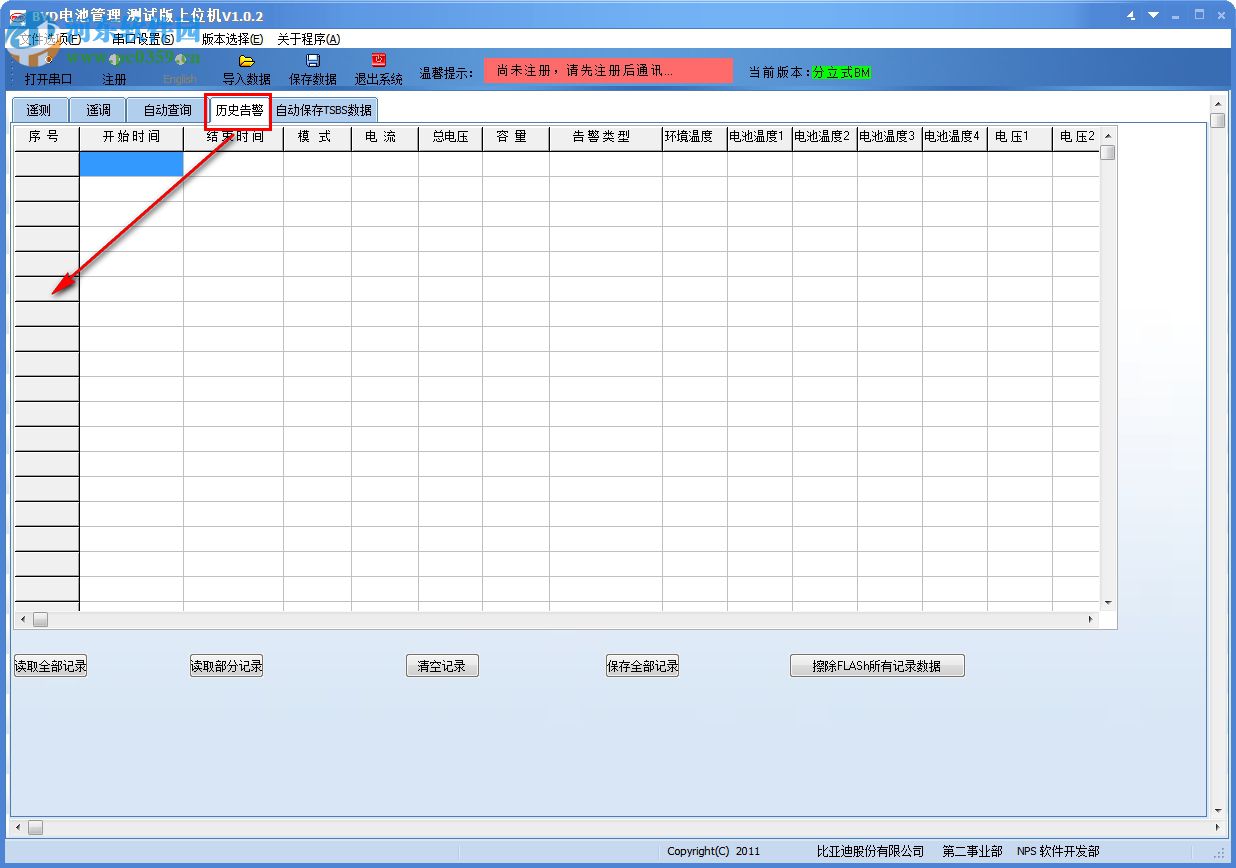Select the highlighted blue cell under 开始时间

[131, 164]
